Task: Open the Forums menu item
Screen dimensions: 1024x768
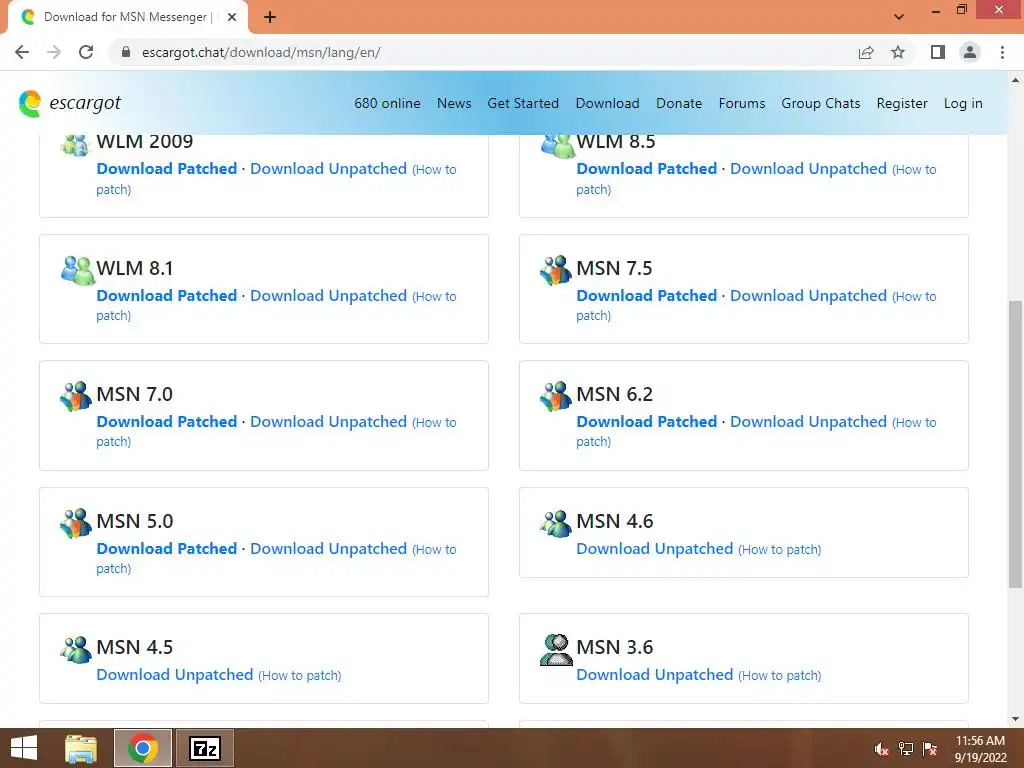Action: pyautogui.click(x=742, y=103)
